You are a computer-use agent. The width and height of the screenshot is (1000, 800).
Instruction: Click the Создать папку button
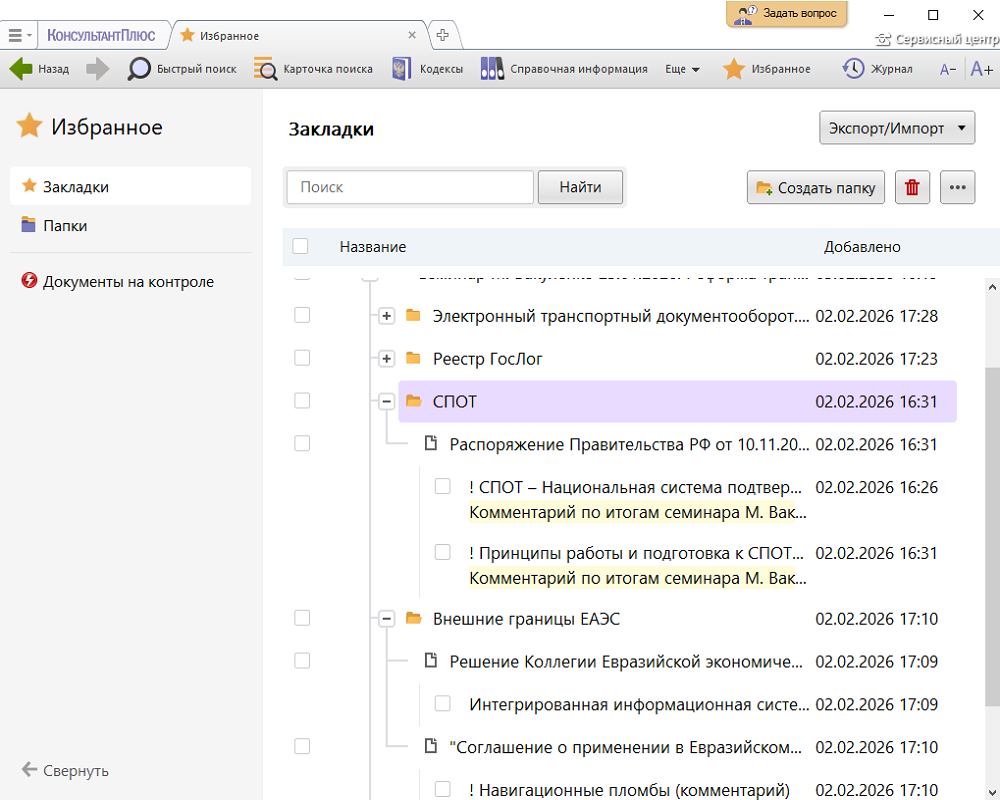(x=816, y=187)
